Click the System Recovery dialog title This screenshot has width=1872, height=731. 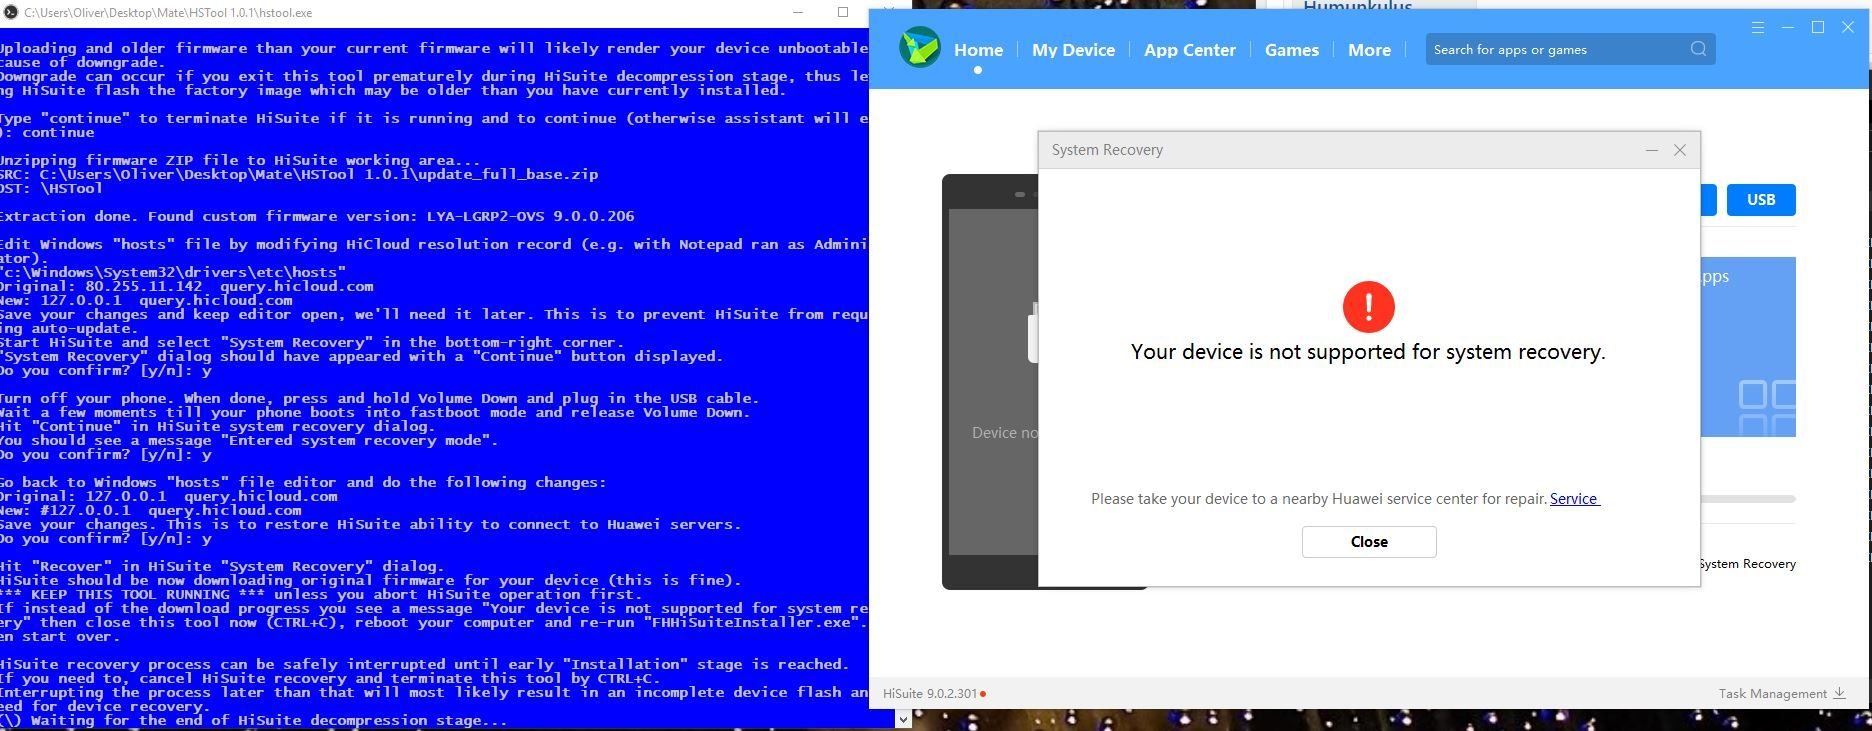click(1107, 150)
